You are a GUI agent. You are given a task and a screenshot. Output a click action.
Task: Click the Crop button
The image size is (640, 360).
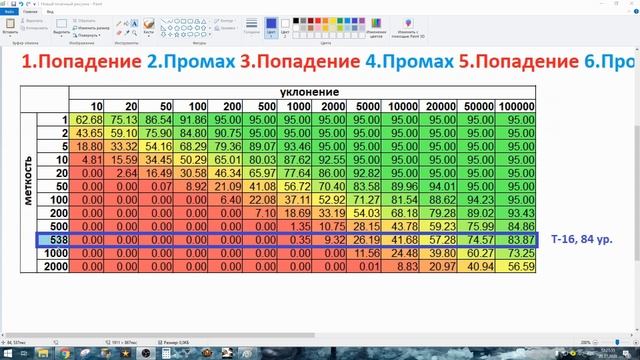click(84, 20)
